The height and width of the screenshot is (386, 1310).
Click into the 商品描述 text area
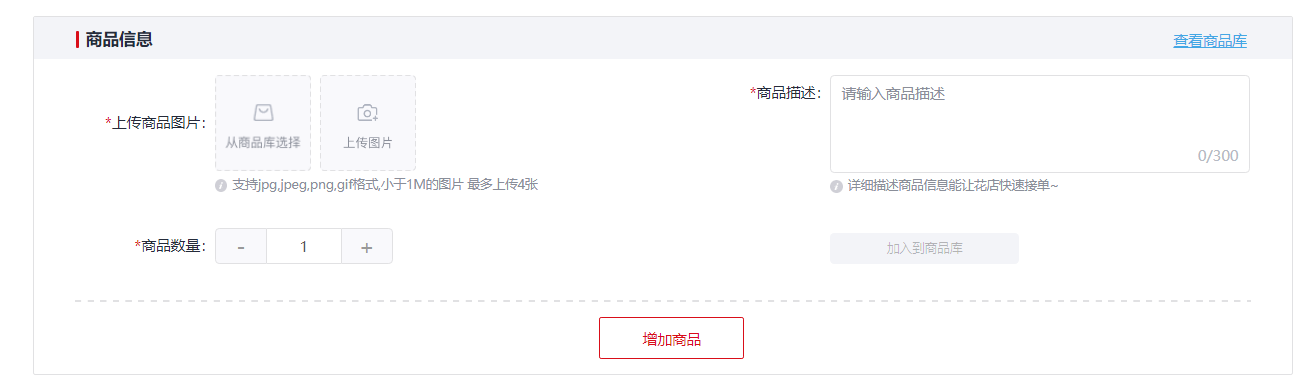click(1039, 124)
